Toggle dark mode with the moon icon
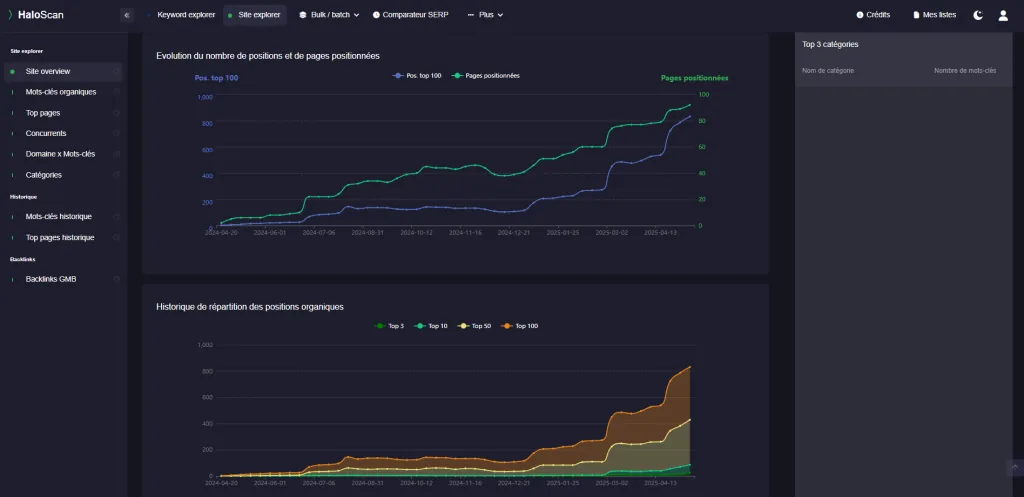Image resolution: width=1024 pixels, height=497 pixels. (x=978, y=15)
